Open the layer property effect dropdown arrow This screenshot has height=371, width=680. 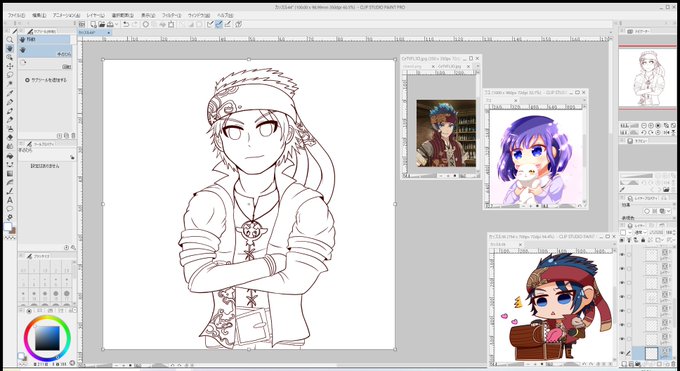pos(668,211)
